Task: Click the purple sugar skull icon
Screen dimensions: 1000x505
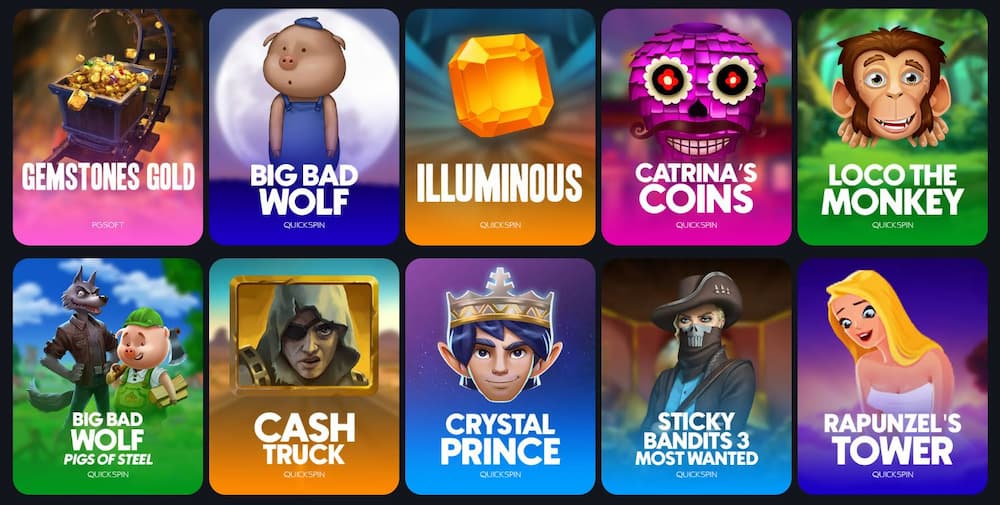Action: click(x=697, y=91)
